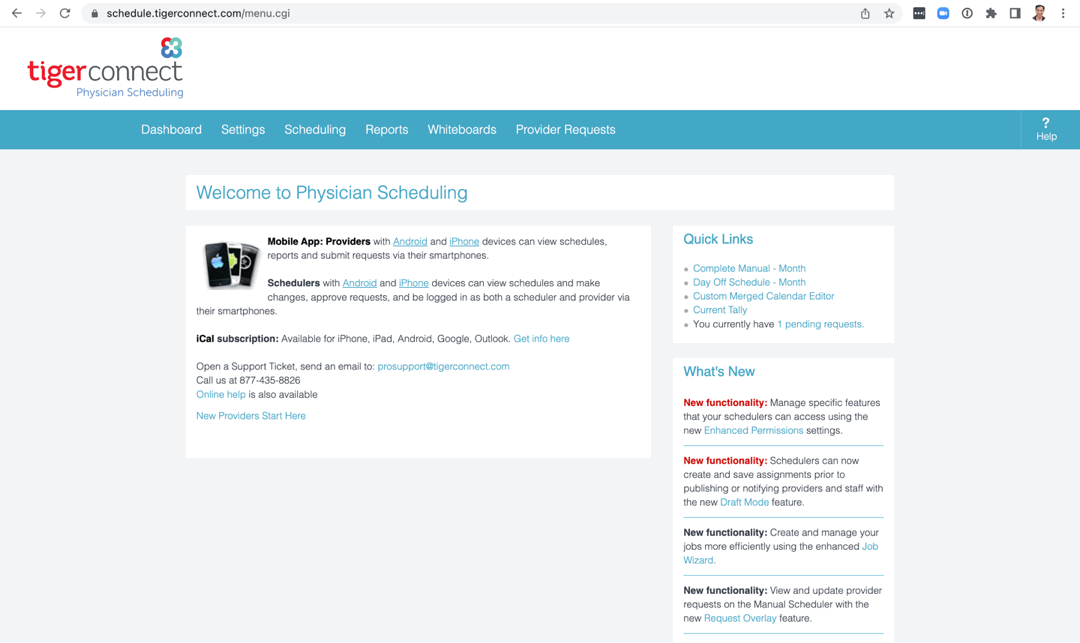Open the Enhanced Permissions link

(754, 430)
